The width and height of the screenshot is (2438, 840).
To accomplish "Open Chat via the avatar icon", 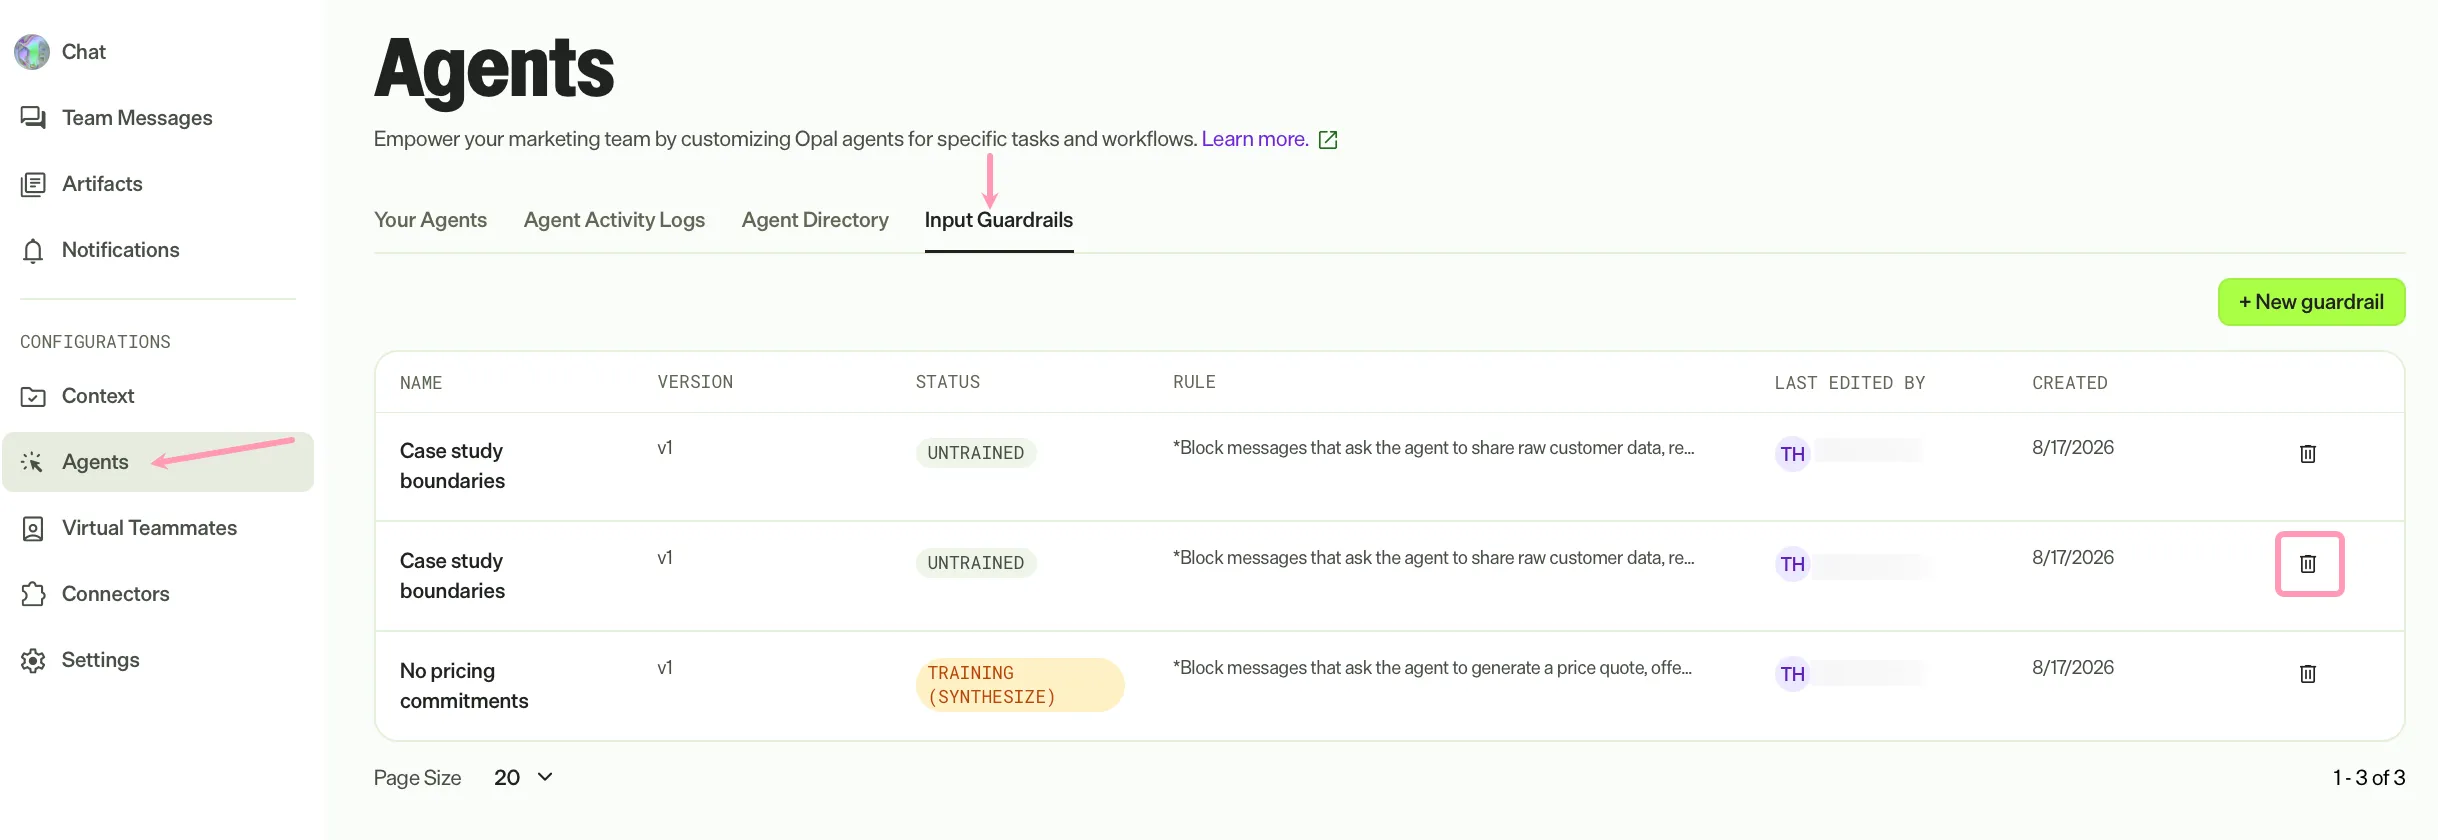I will [x=32, y=52].
